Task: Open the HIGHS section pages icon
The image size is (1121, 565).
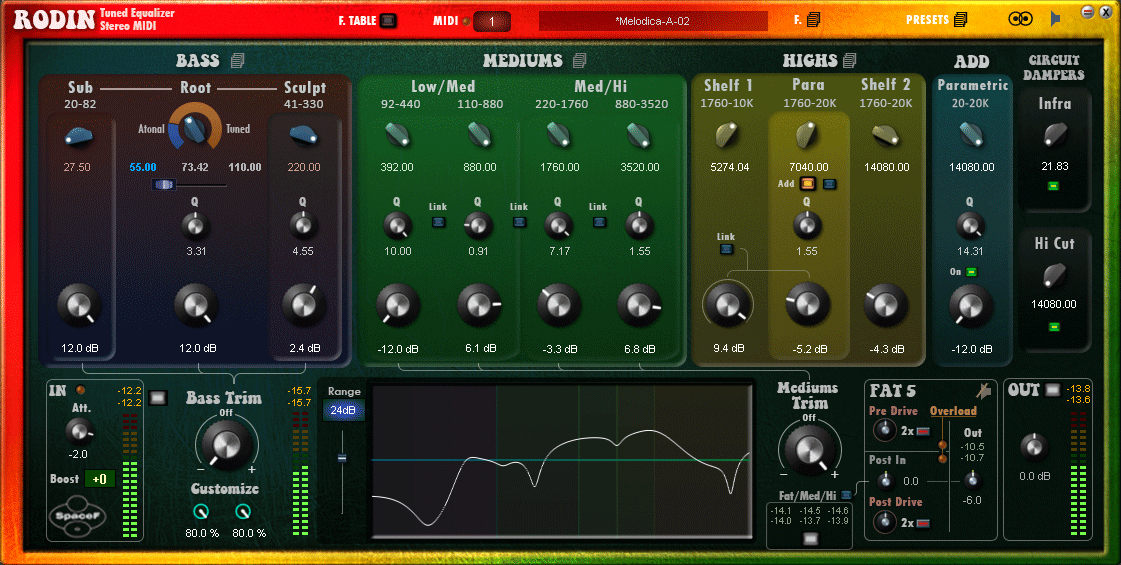Action: pos(849,60)
